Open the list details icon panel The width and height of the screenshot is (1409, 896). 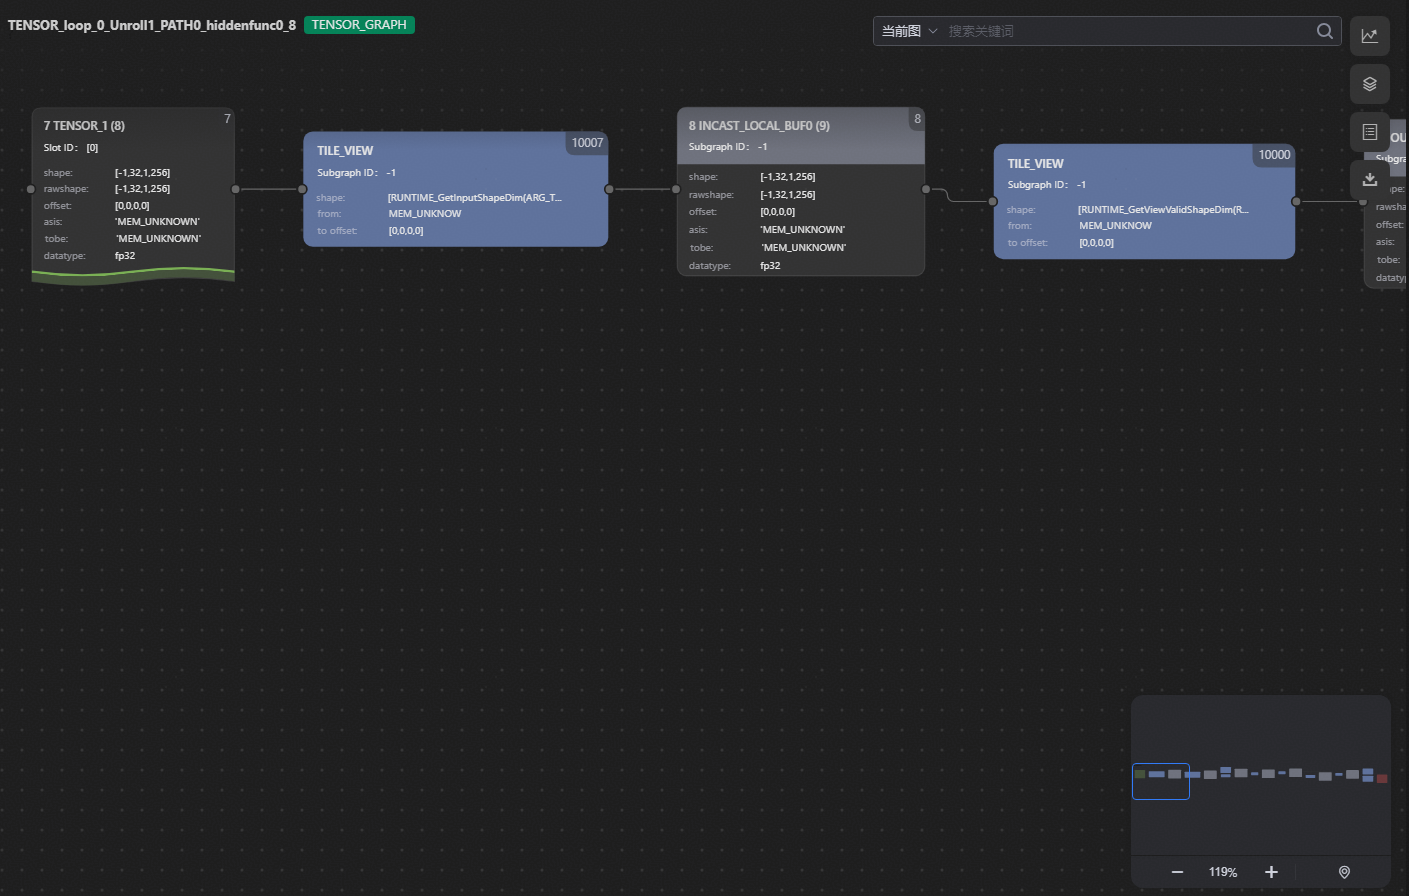(1369, 132)
